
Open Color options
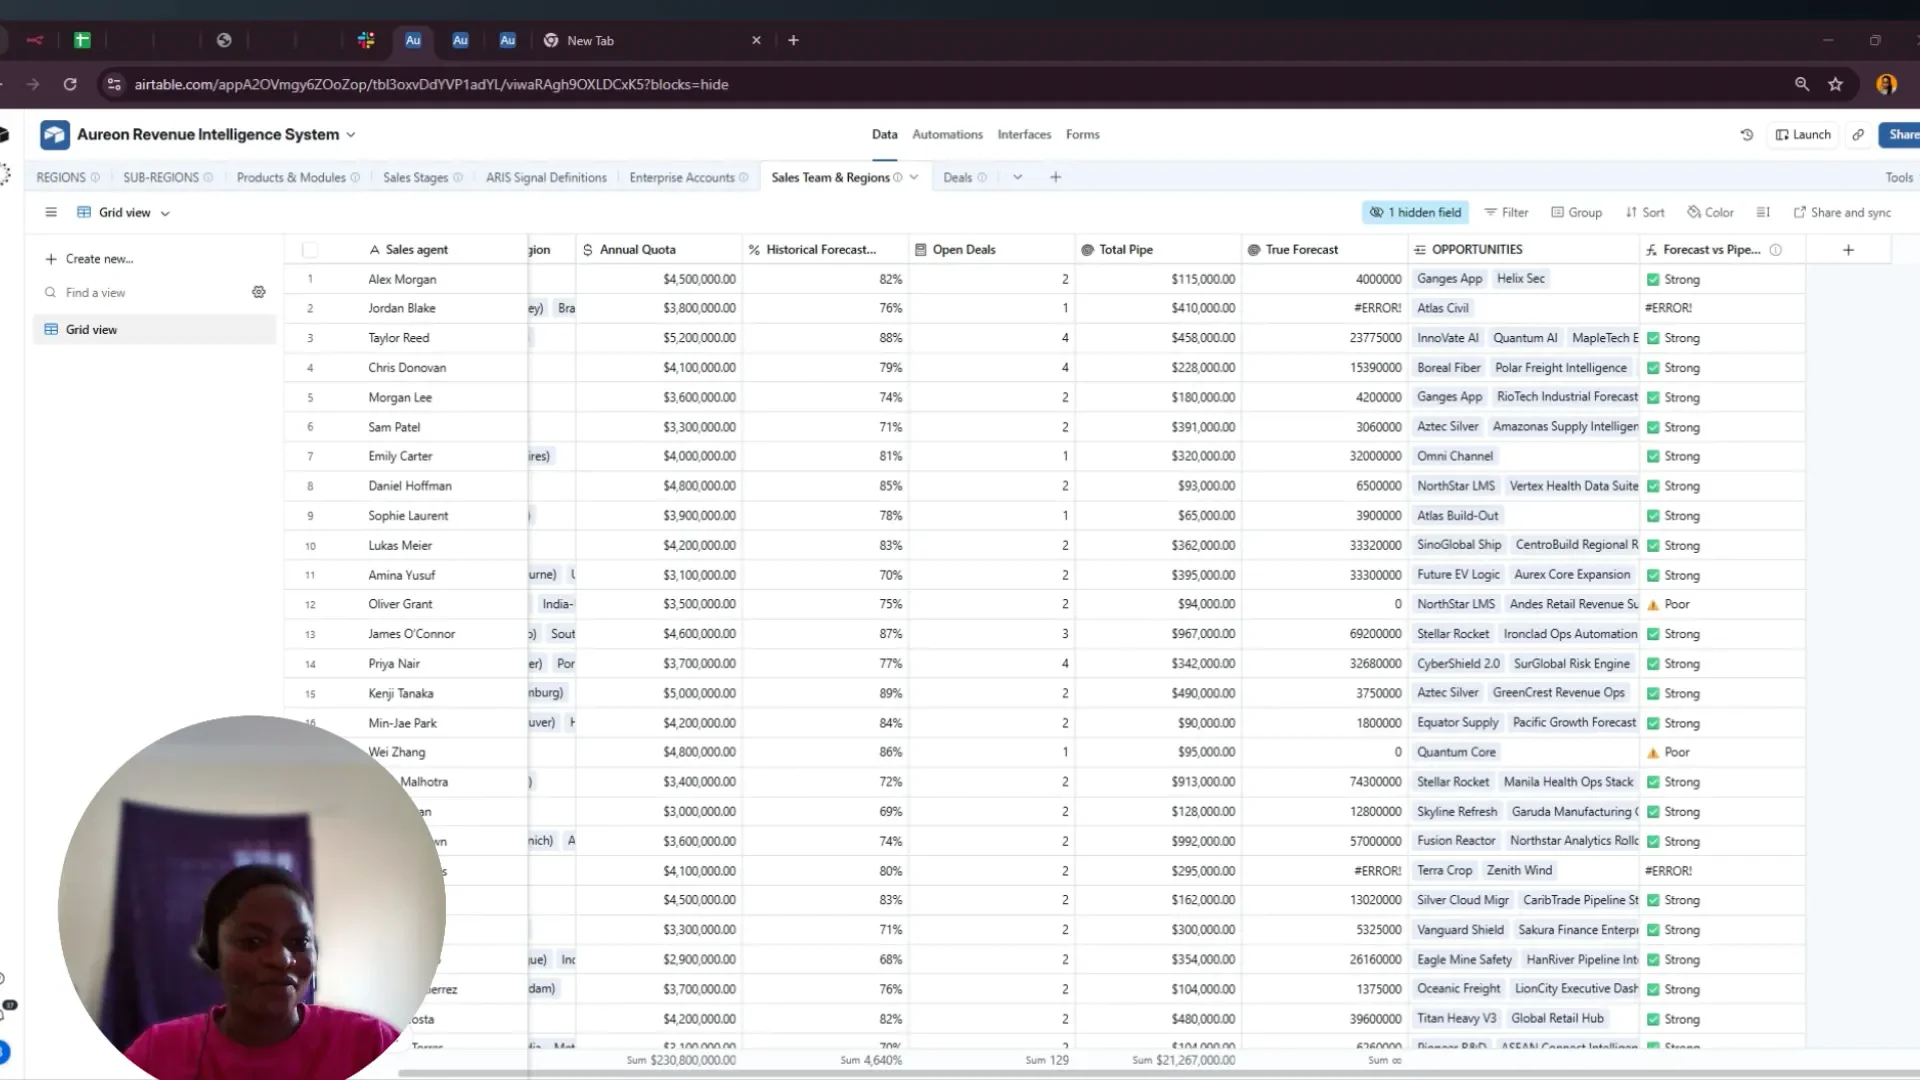(x=1710, y=212)
